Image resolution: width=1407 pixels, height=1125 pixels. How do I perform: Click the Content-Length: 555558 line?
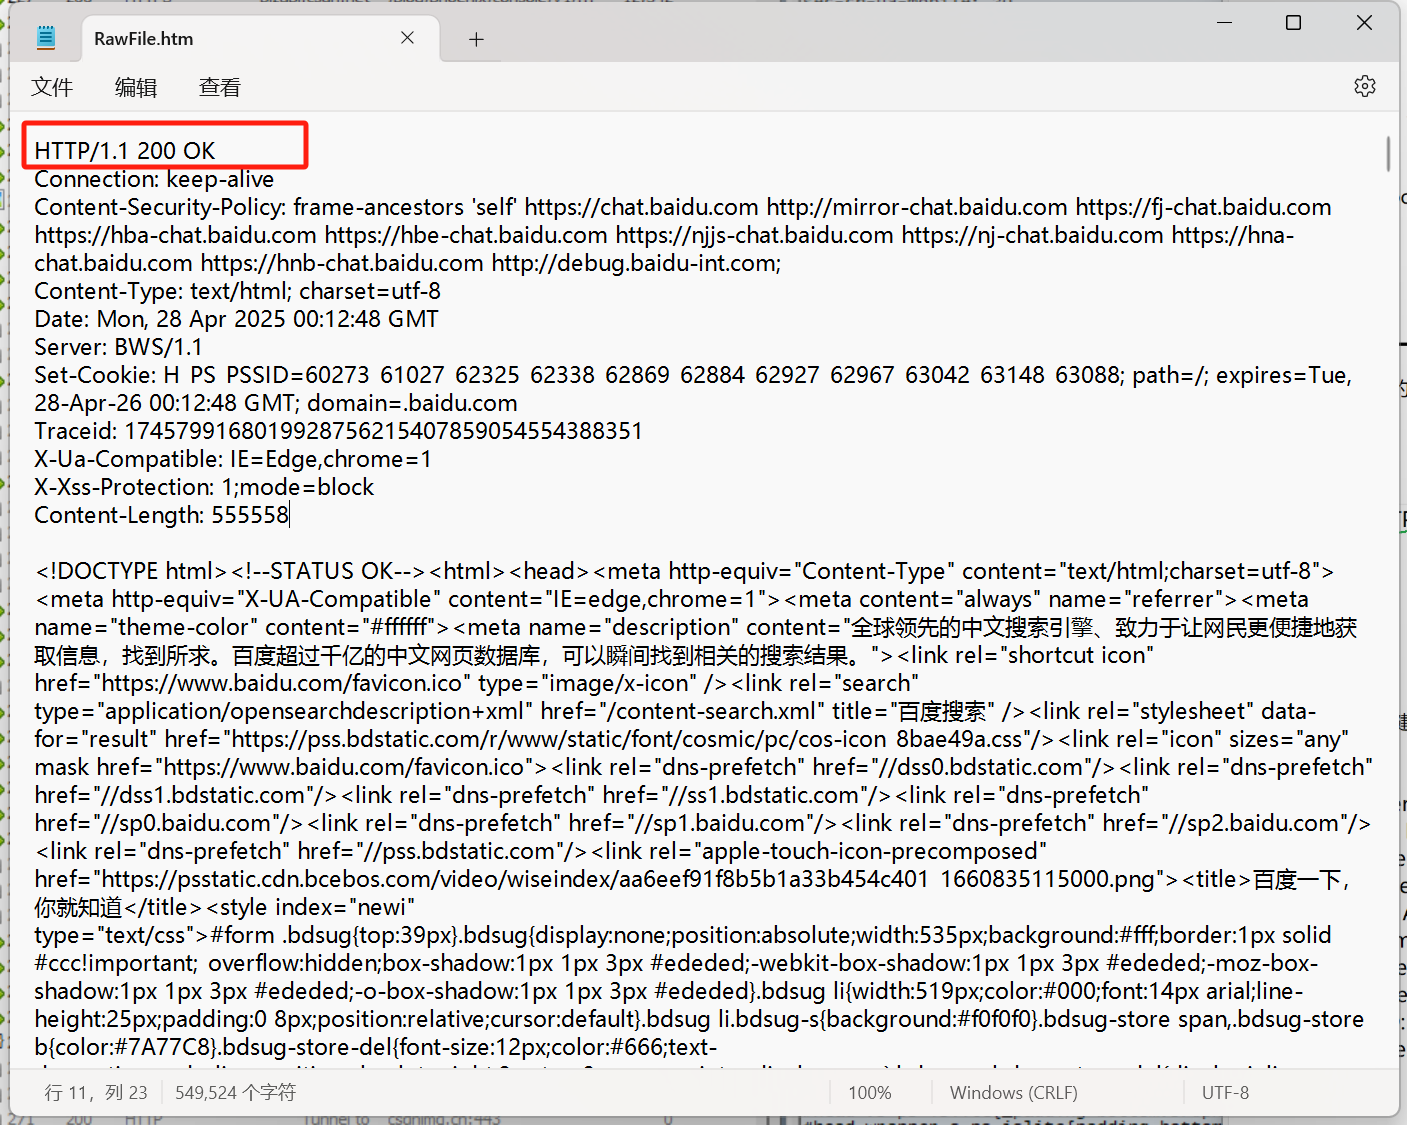coord(162,515)
